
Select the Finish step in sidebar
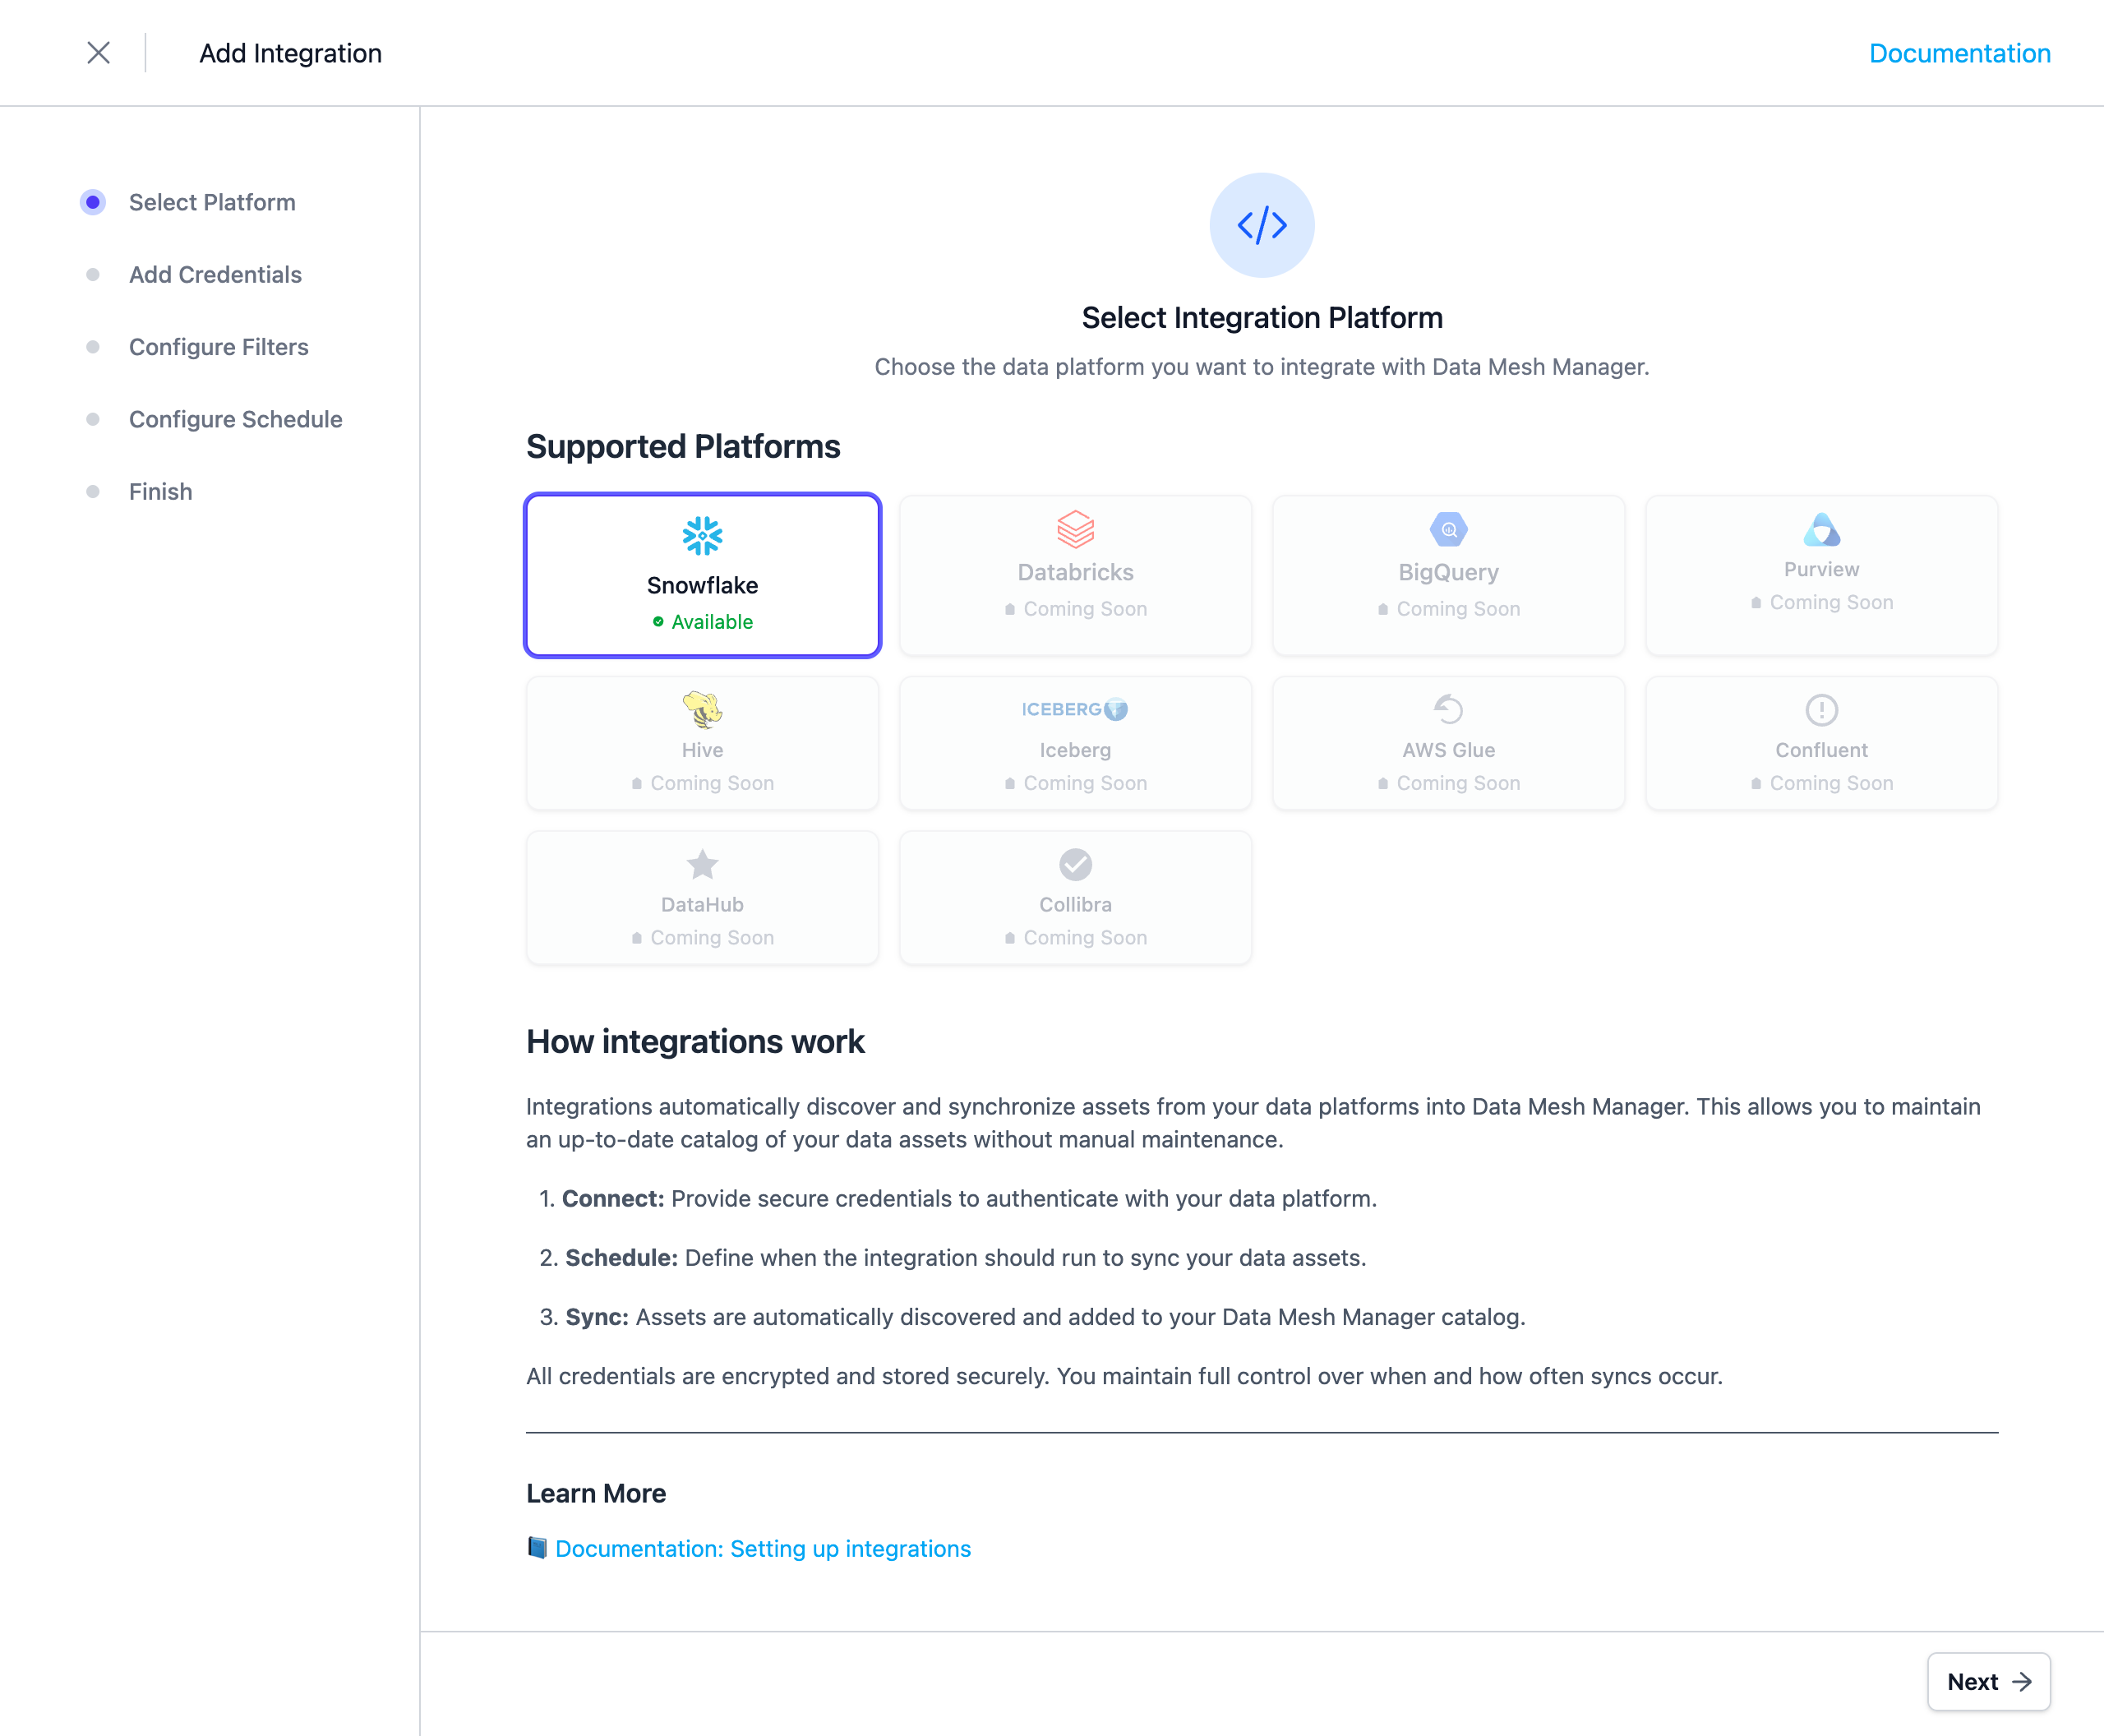coord(160,491)
